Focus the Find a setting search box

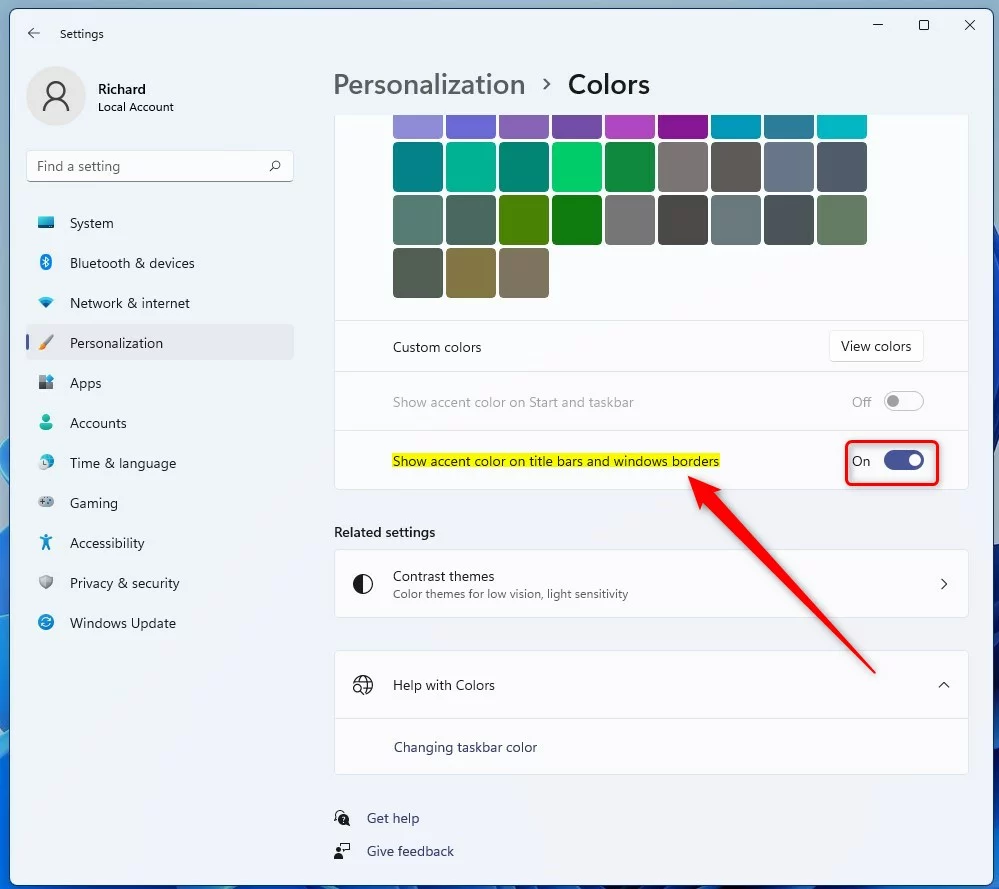point(160,166)
